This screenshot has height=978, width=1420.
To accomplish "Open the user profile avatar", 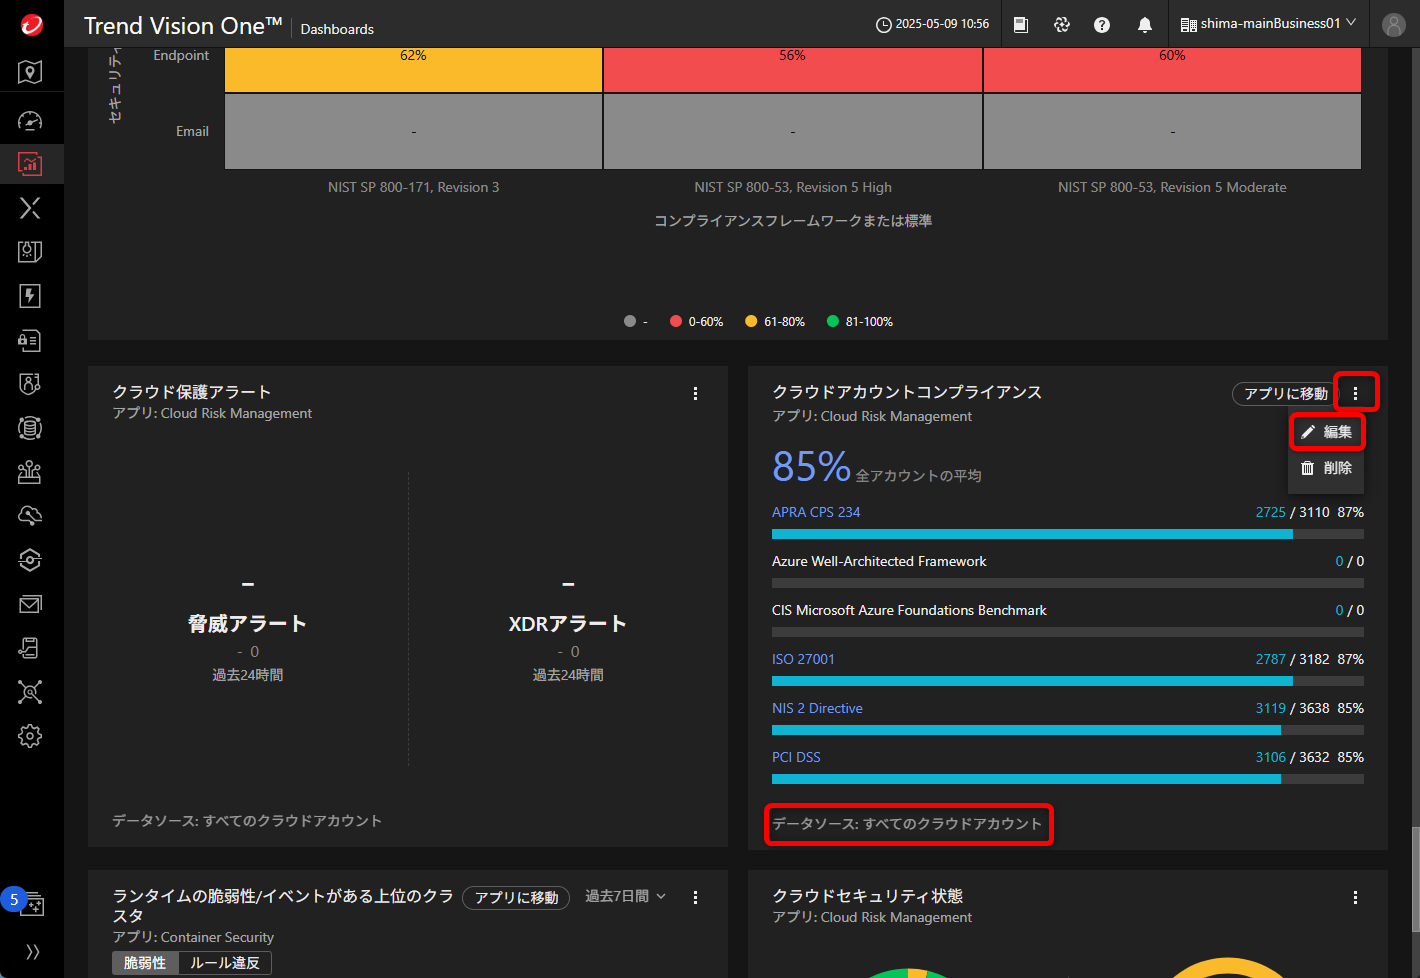I will [1394, 25].
